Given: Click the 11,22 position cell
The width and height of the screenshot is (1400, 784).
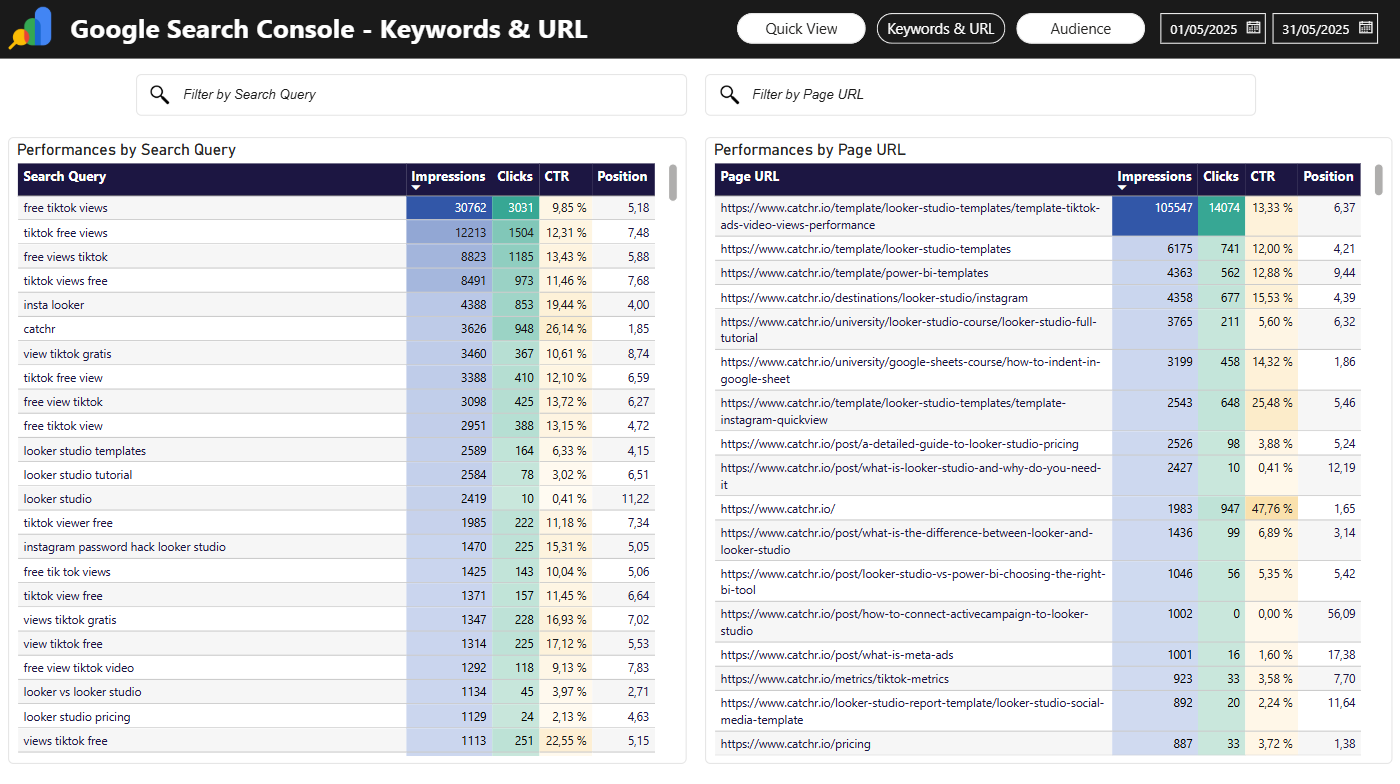Looking at the screenshot, I should point(624,498).
